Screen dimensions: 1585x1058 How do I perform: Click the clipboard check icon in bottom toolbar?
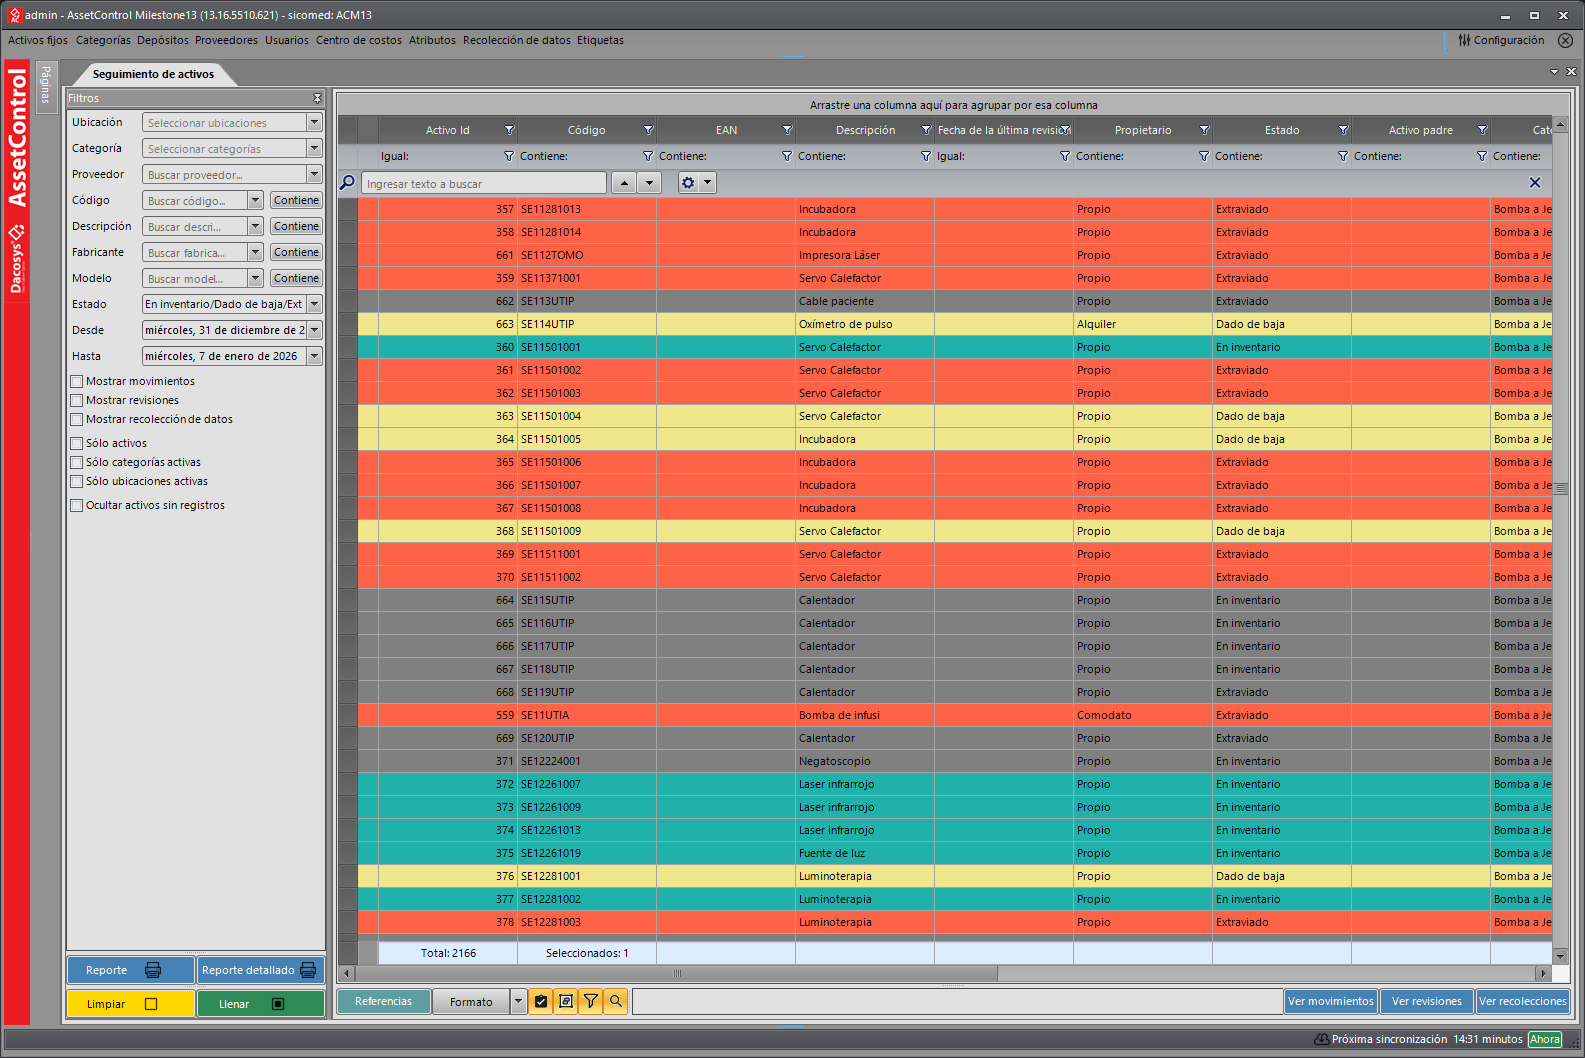[x=541, y=1001]
